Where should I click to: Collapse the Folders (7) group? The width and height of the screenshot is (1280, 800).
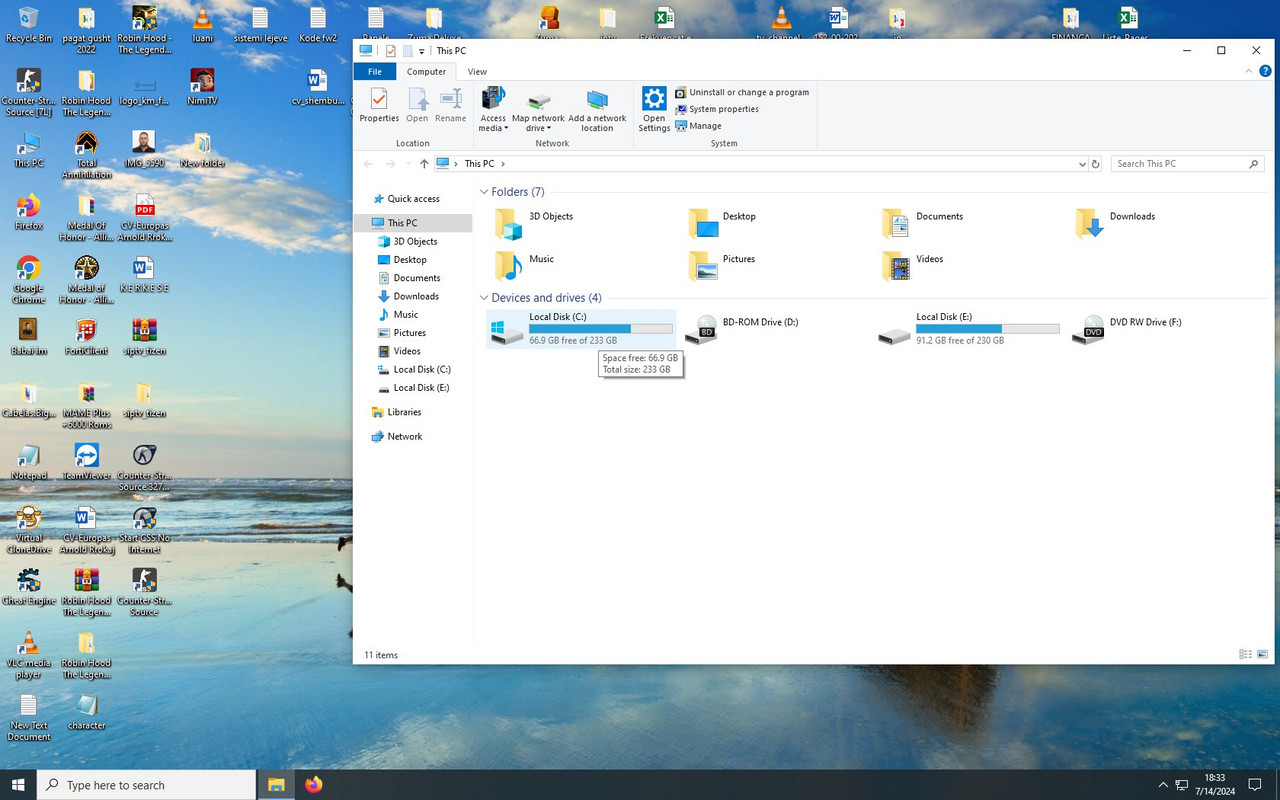484,192
